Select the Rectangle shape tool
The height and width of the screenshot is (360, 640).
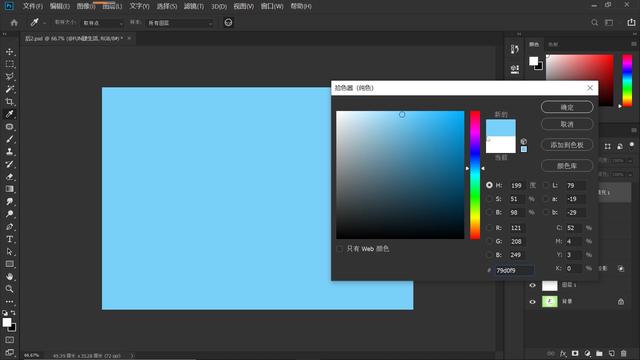pyautogui.click(x=9, y=264)
